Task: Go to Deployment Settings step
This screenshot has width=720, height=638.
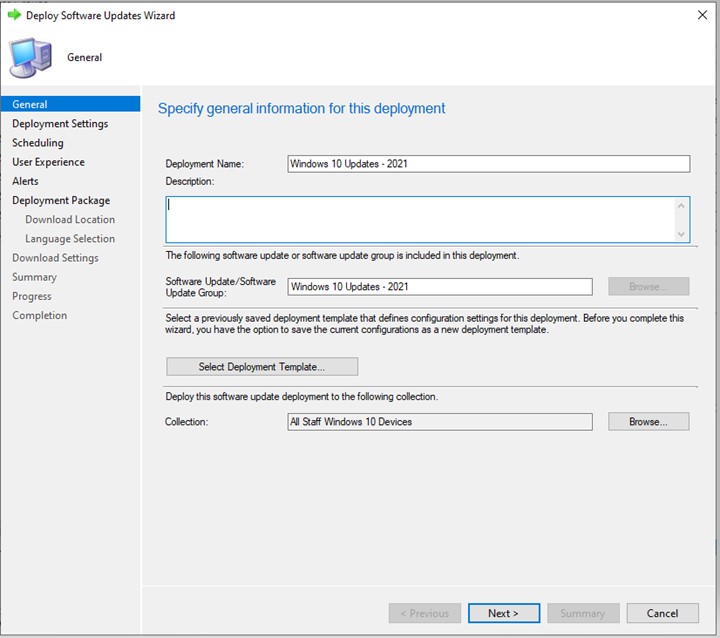Action: click(x=60, y=124)
